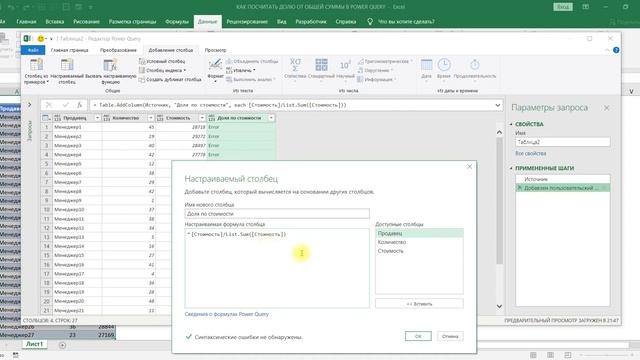This screenshot has height=360, width=640.
Task: Click the preview scrollbar down arrow
Action: click(x=499, y=306)
